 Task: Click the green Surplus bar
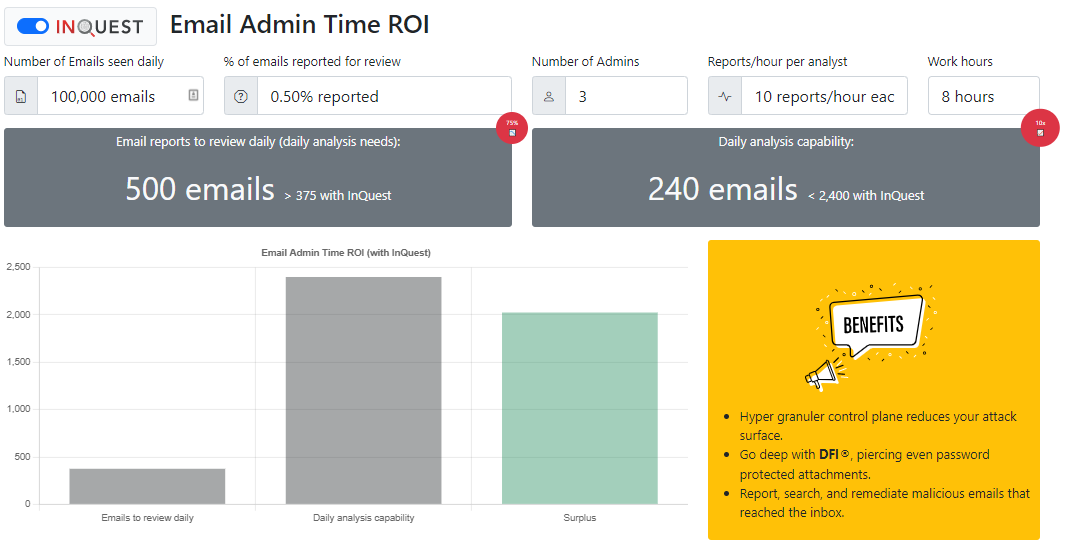point(580,409)
